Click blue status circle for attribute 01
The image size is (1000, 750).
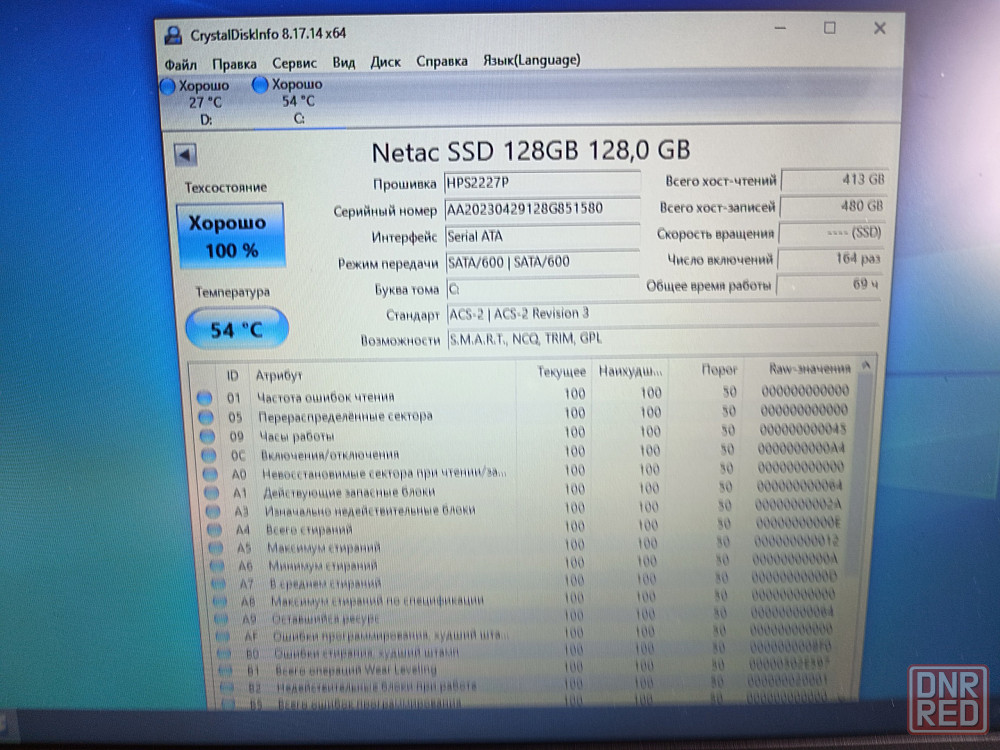205,397
